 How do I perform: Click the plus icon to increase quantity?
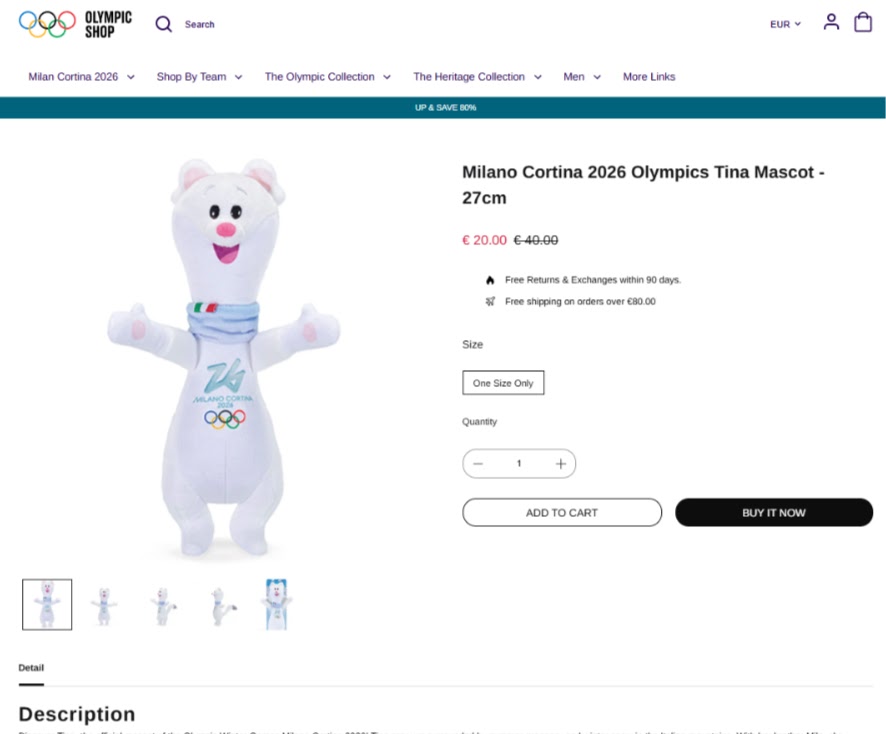pos(560,463)
